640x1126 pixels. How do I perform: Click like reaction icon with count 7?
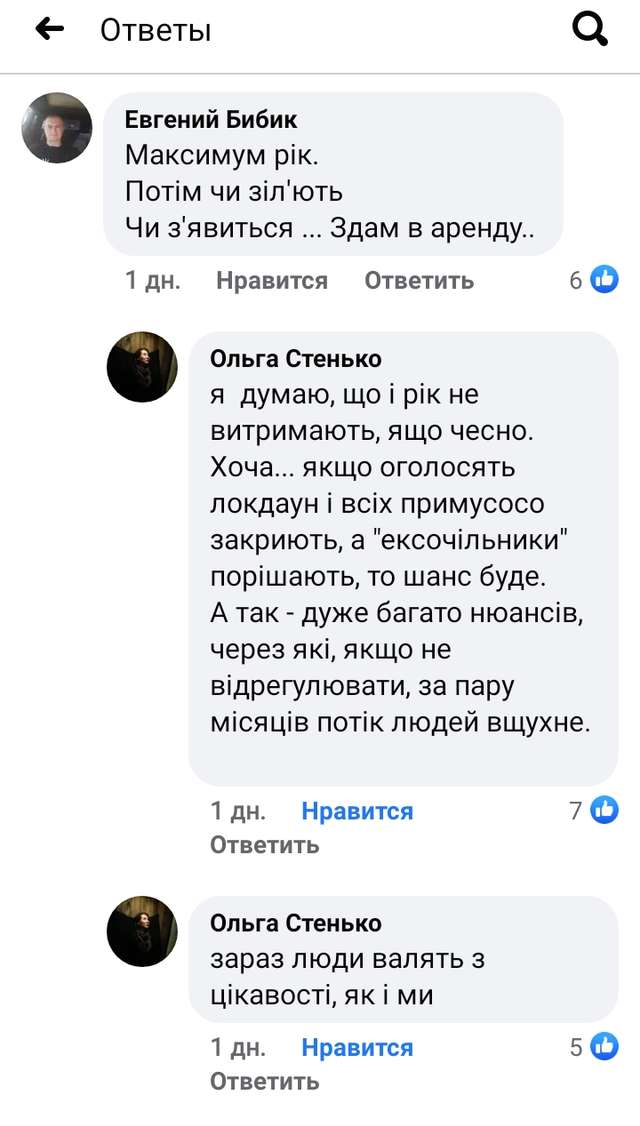(x=604, y=810)
